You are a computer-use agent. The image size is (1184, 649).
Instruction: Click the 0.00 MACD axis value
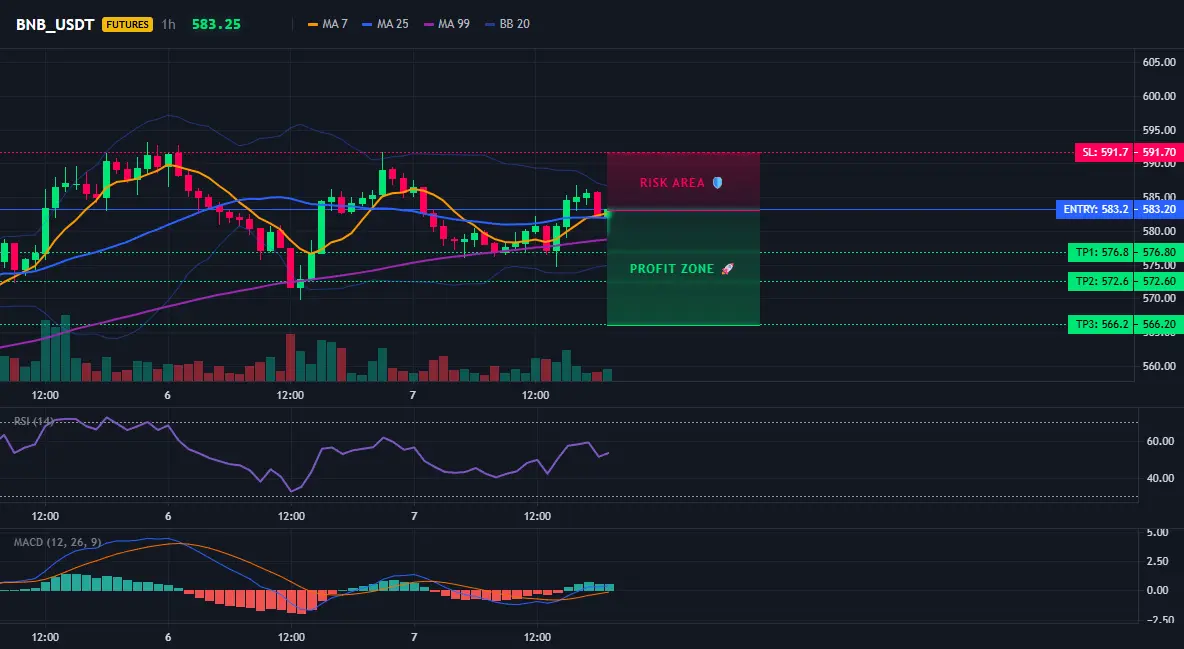(x=1158, y=591)
